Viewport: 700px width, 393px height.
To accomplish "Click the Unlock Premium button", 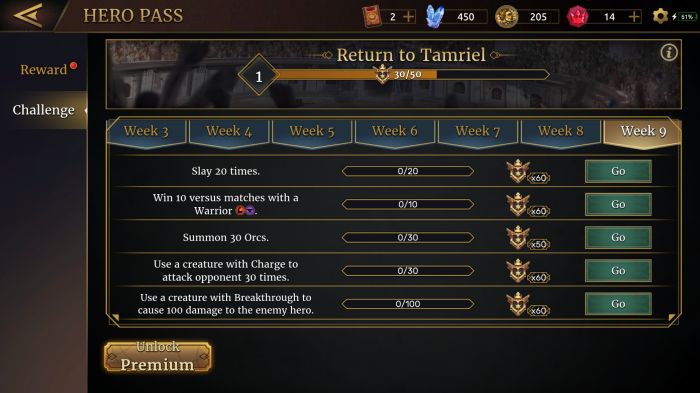I will pyautogui.click(x=158, y=357).
